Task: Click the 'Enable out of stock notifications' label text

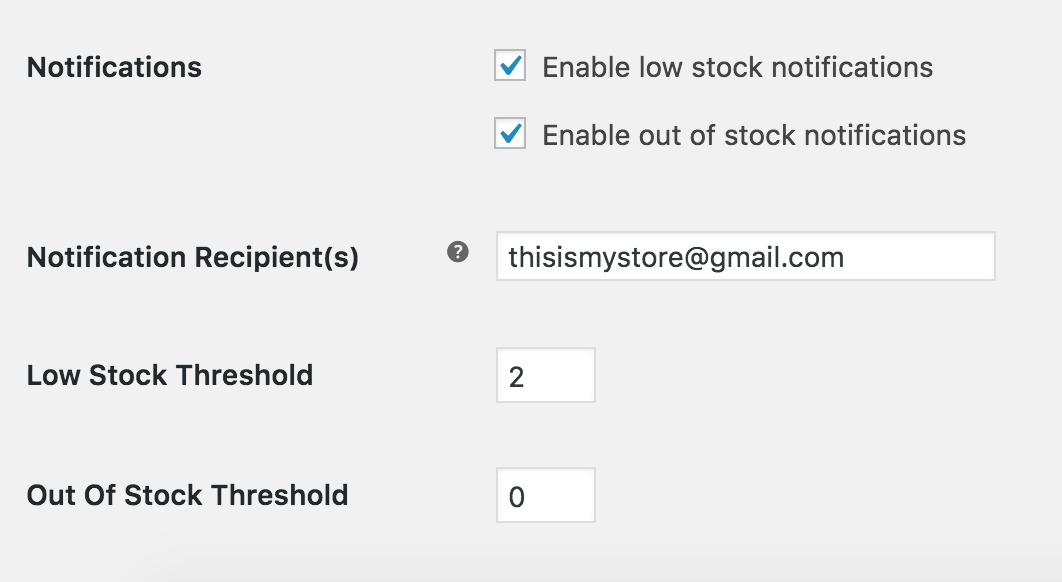Action: click(x=754, y=135)
